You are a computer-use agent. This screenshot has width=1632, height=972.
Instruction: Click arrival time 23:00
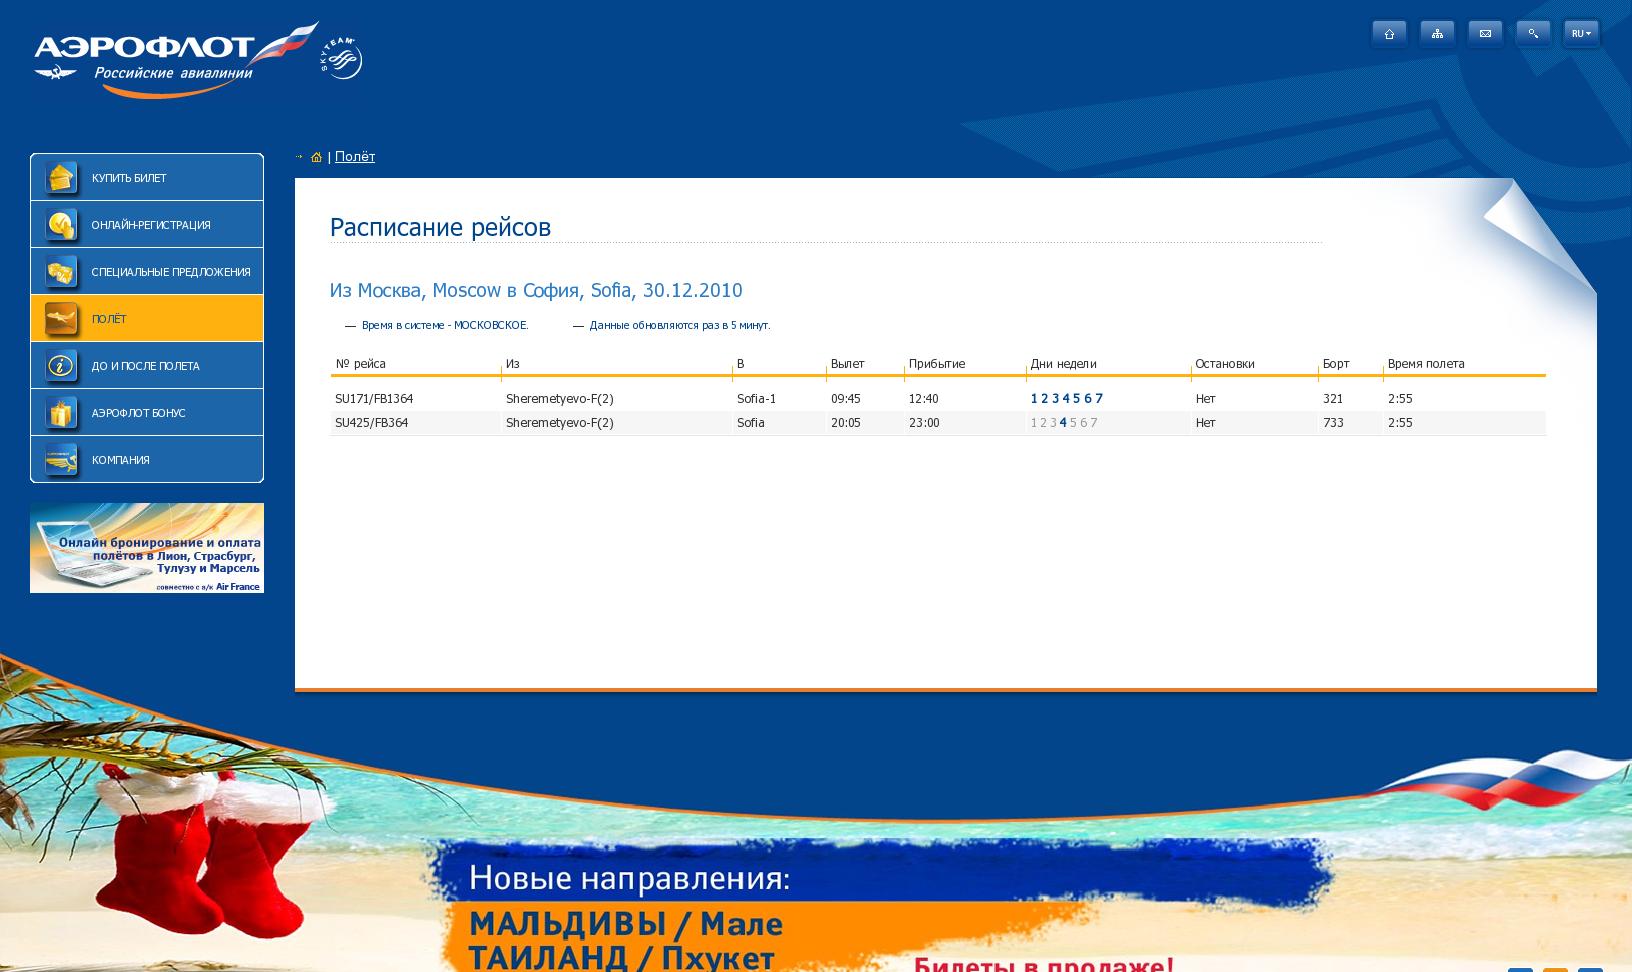point(923,422)
